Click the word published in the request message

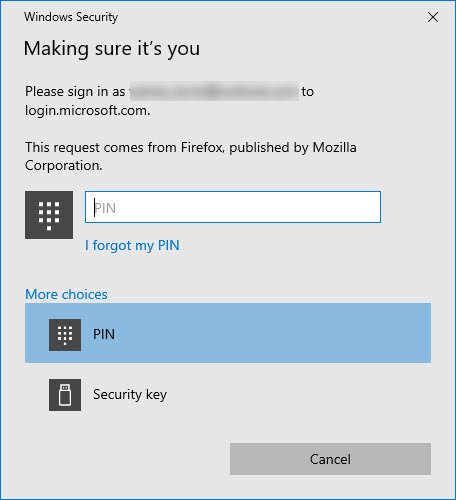point(259,148)
